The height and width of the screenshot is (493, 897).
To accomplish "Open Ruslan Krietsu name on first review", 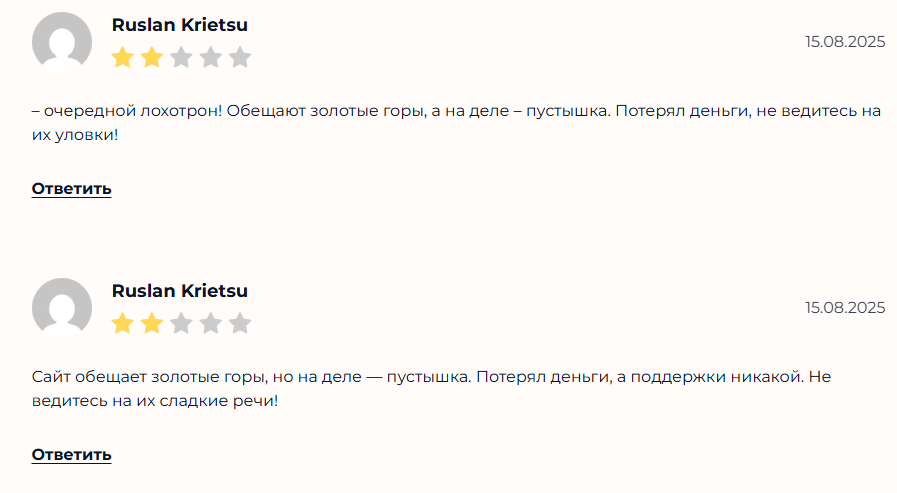I will 180,25.
